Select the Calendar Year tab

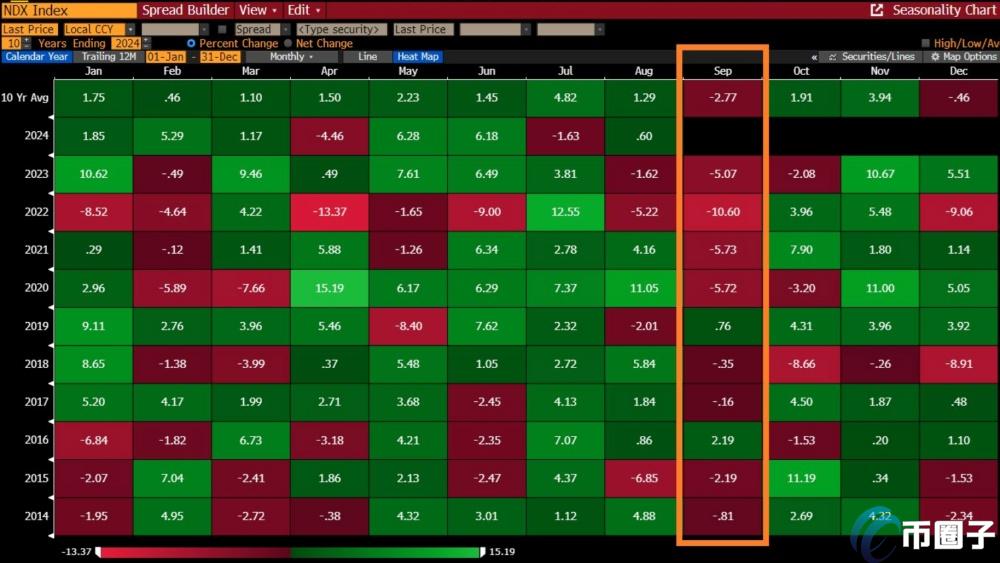click(x=37, y=57)
